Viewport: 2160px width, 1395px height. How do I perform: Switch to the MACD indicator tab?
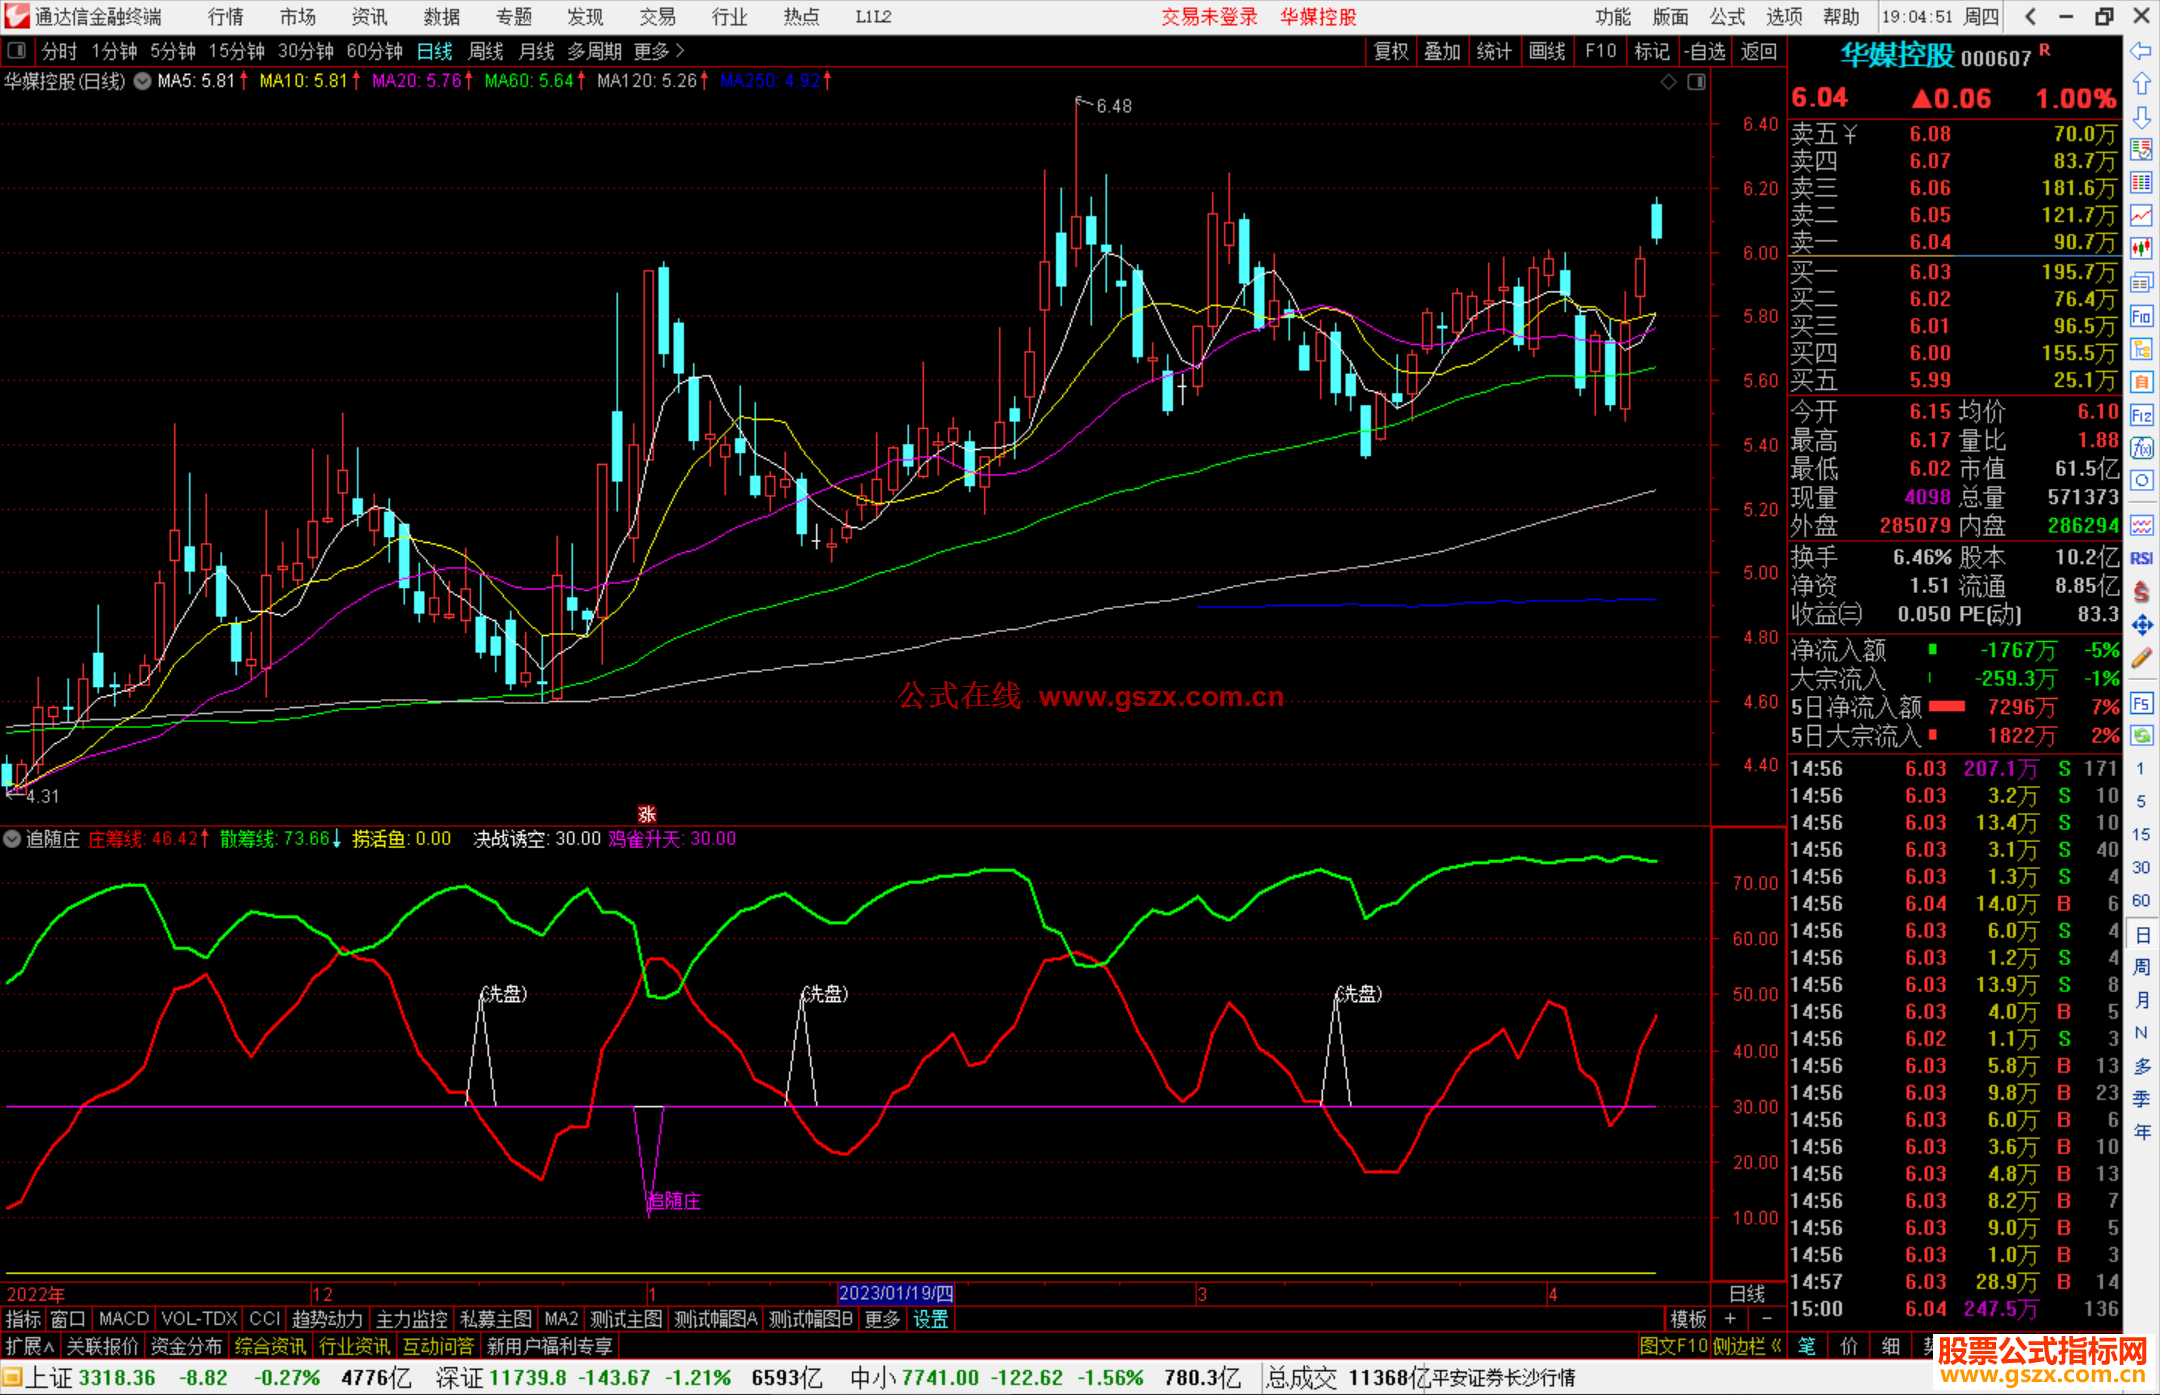(x=124, y=1319)
